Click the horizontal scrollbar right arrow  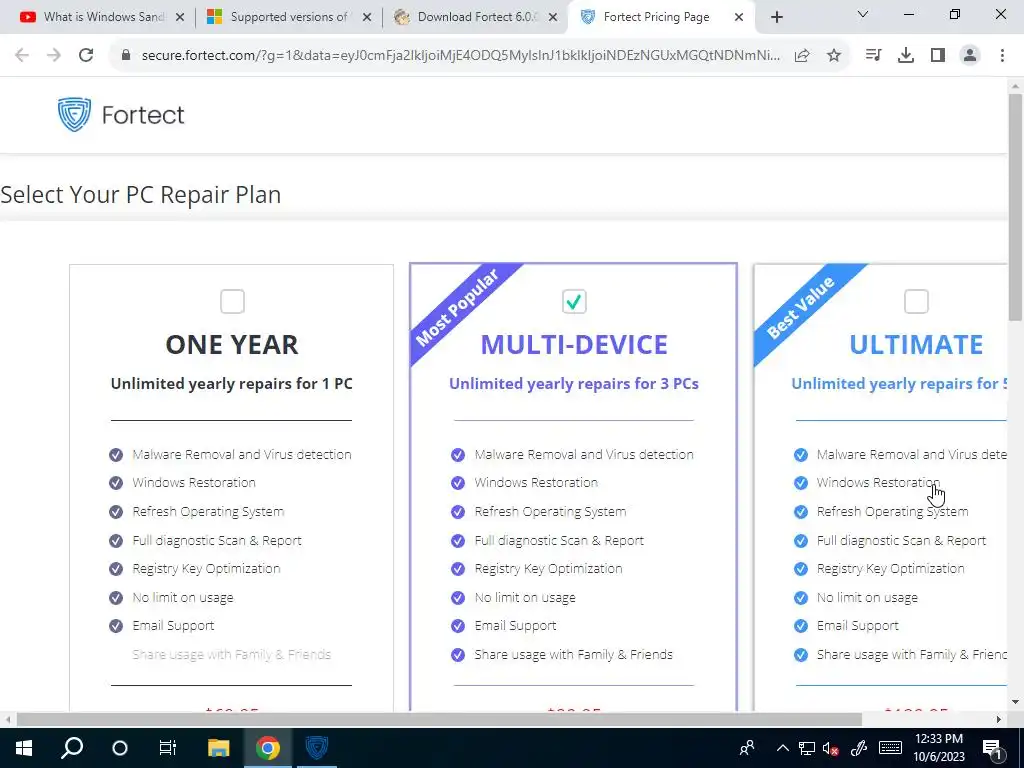(999, 720)
